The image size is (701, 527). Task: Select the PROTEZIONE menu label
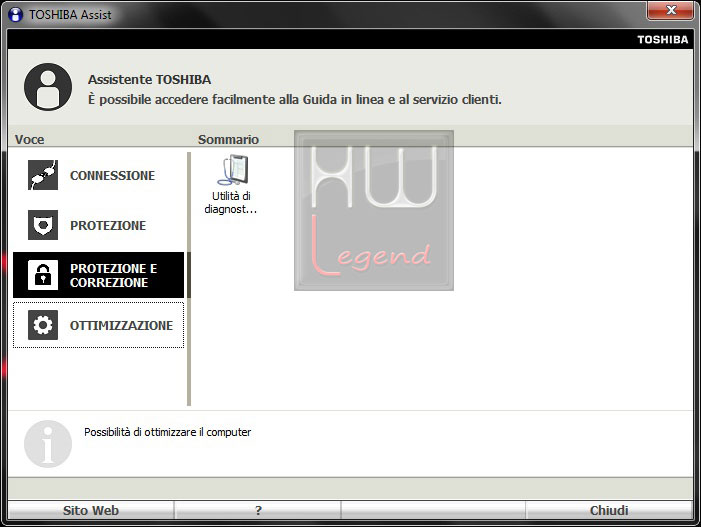coord(108,225)
